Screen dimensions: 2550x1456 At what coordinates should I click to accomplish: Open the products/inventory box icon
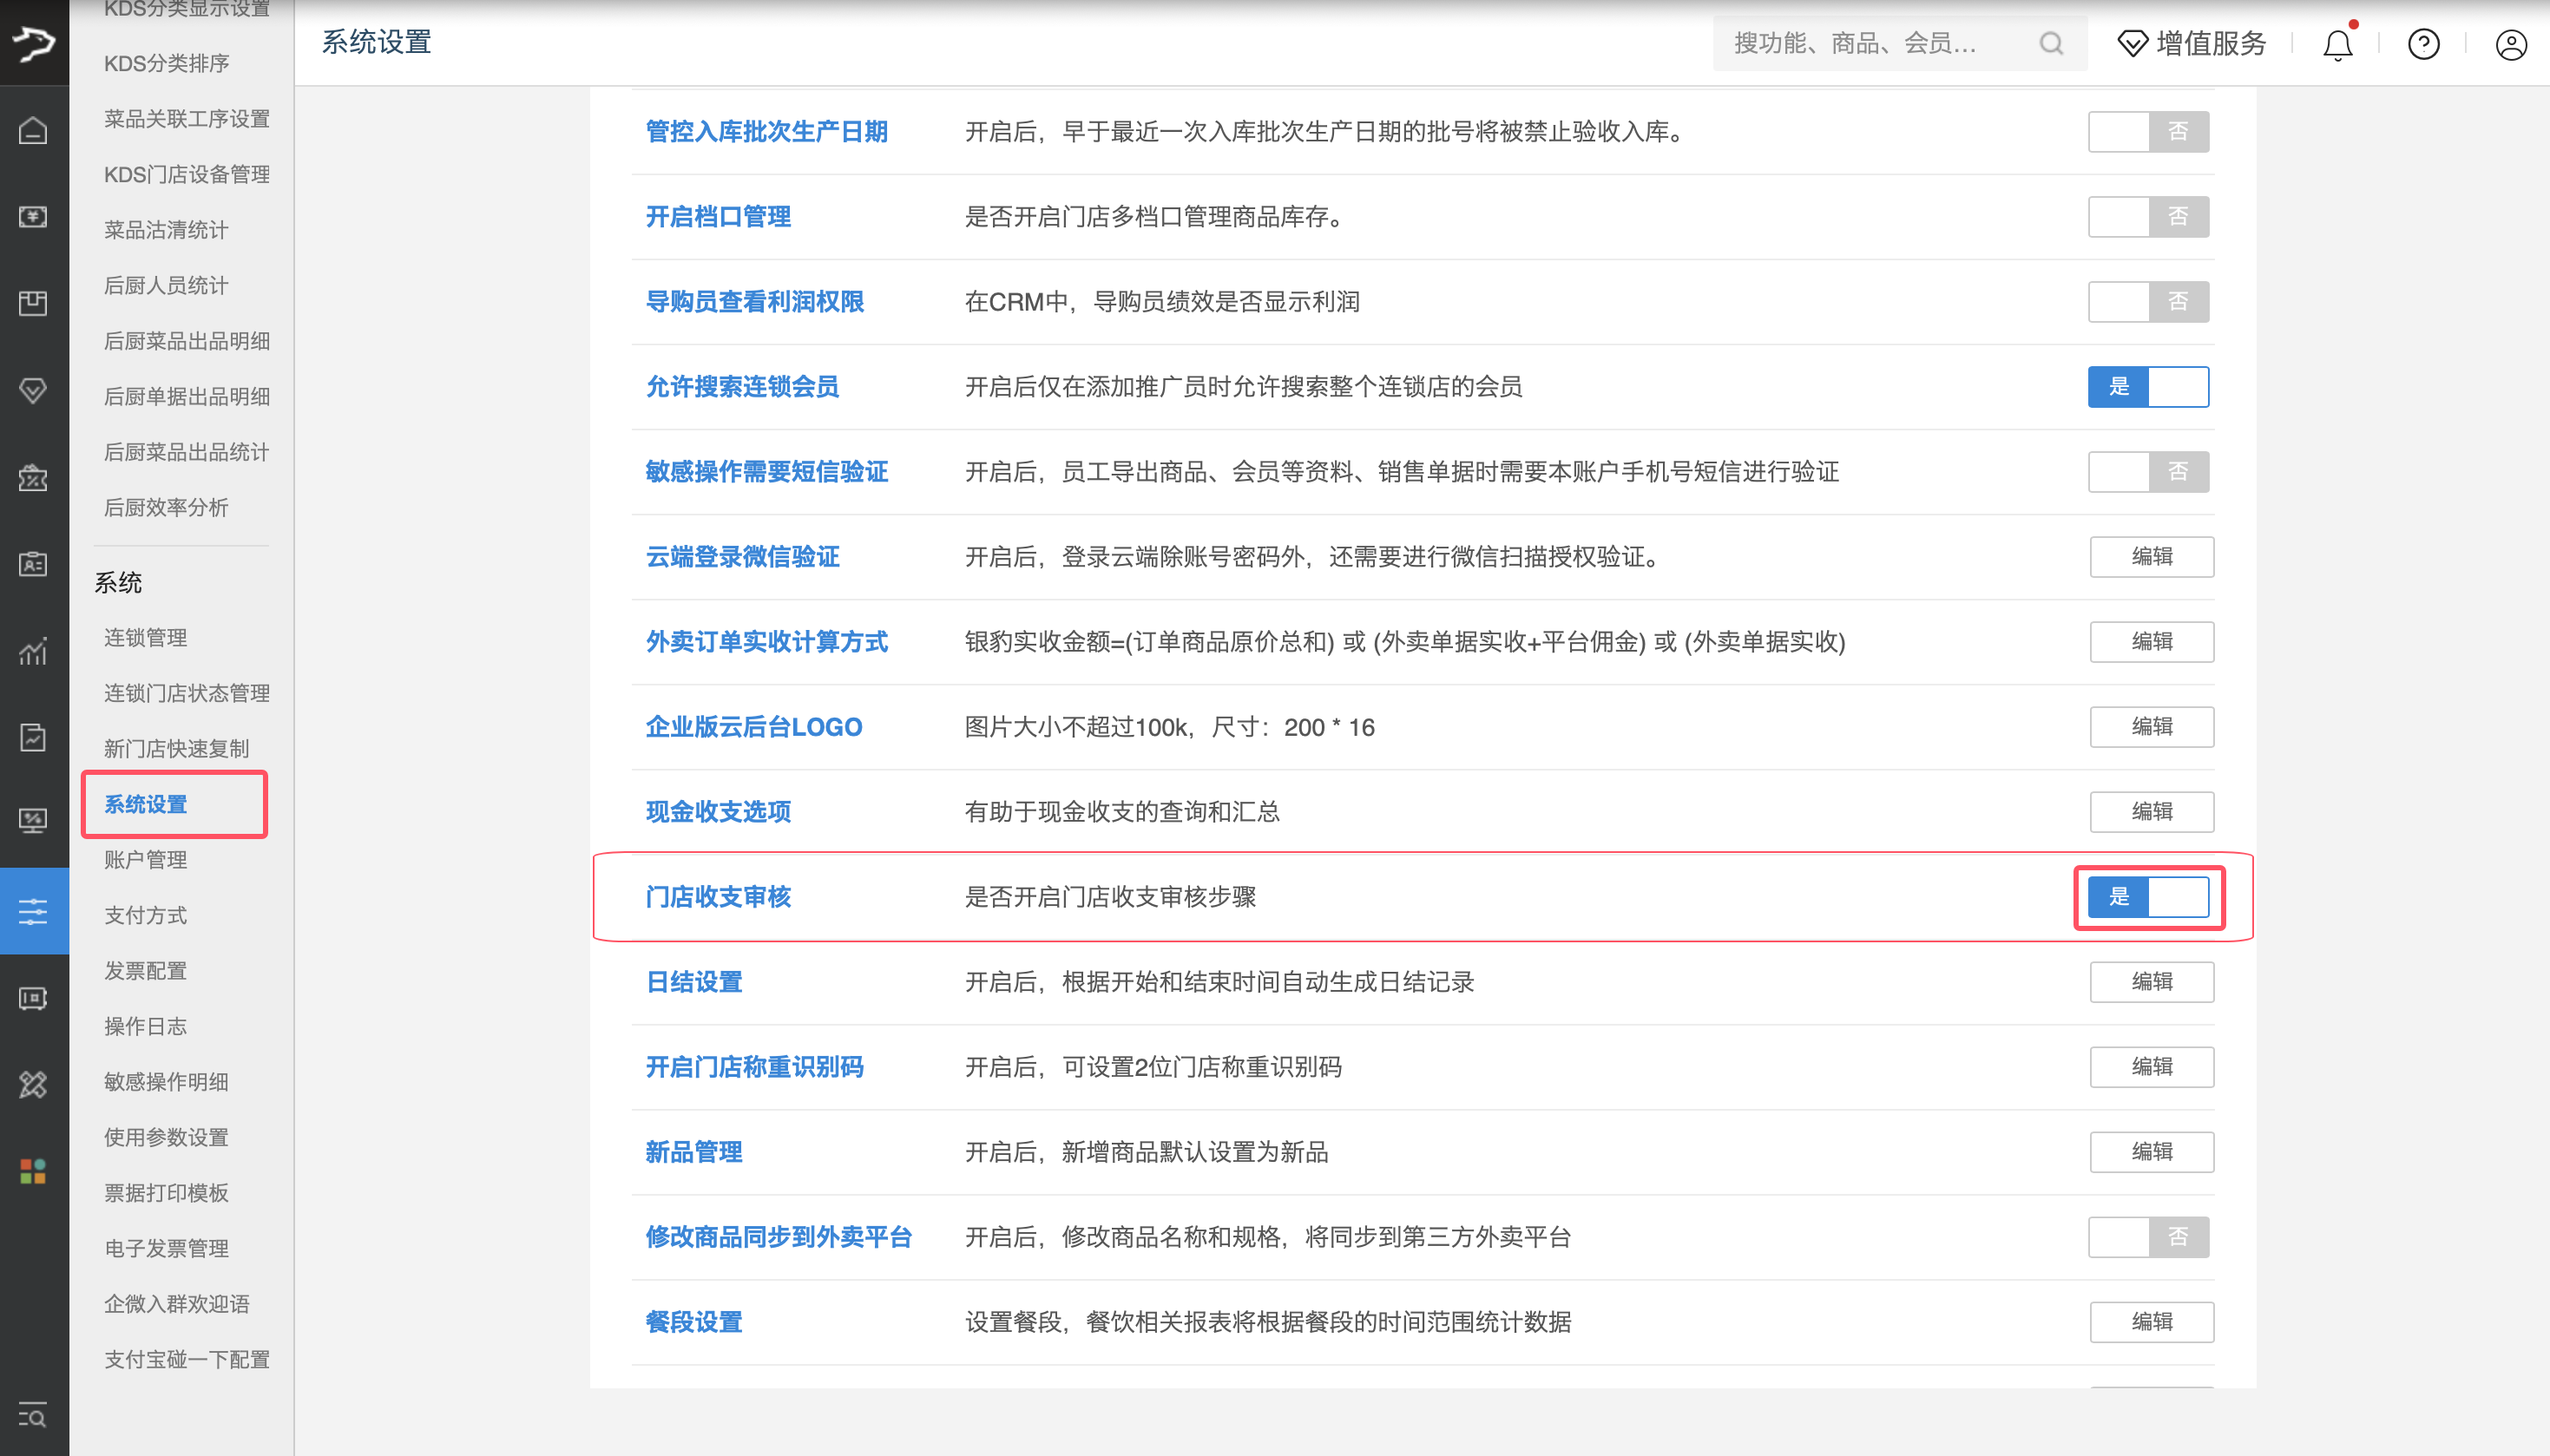(33, 303)
